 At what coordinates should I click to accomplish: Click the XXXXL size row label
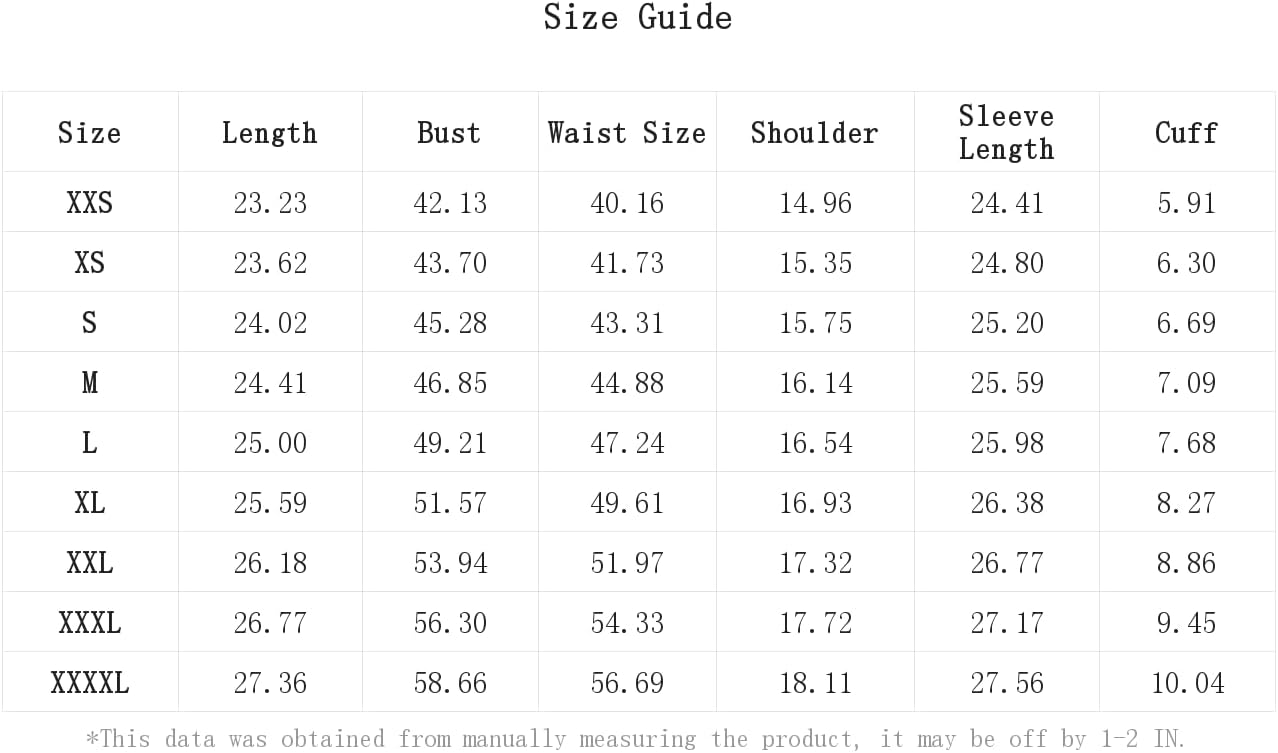[x=89, y=683]
